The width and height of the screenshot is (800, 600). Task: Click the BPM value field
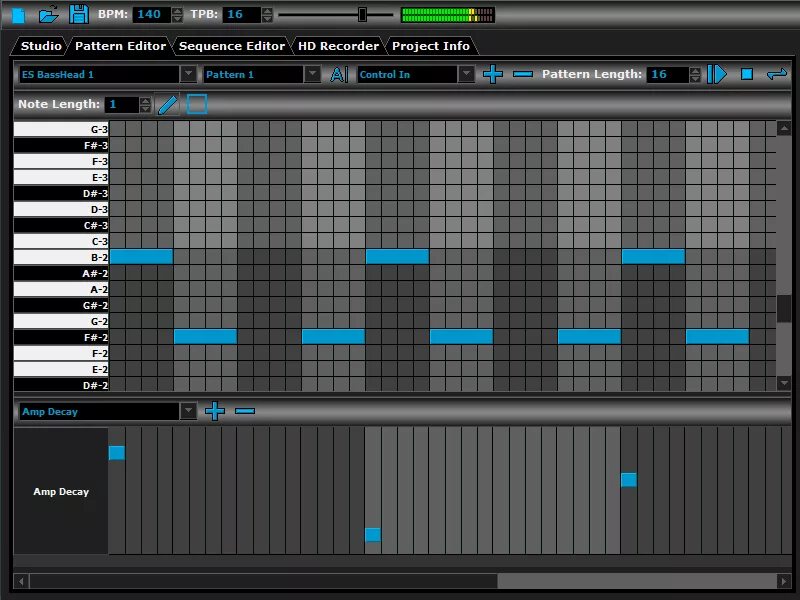pos(152,14)
